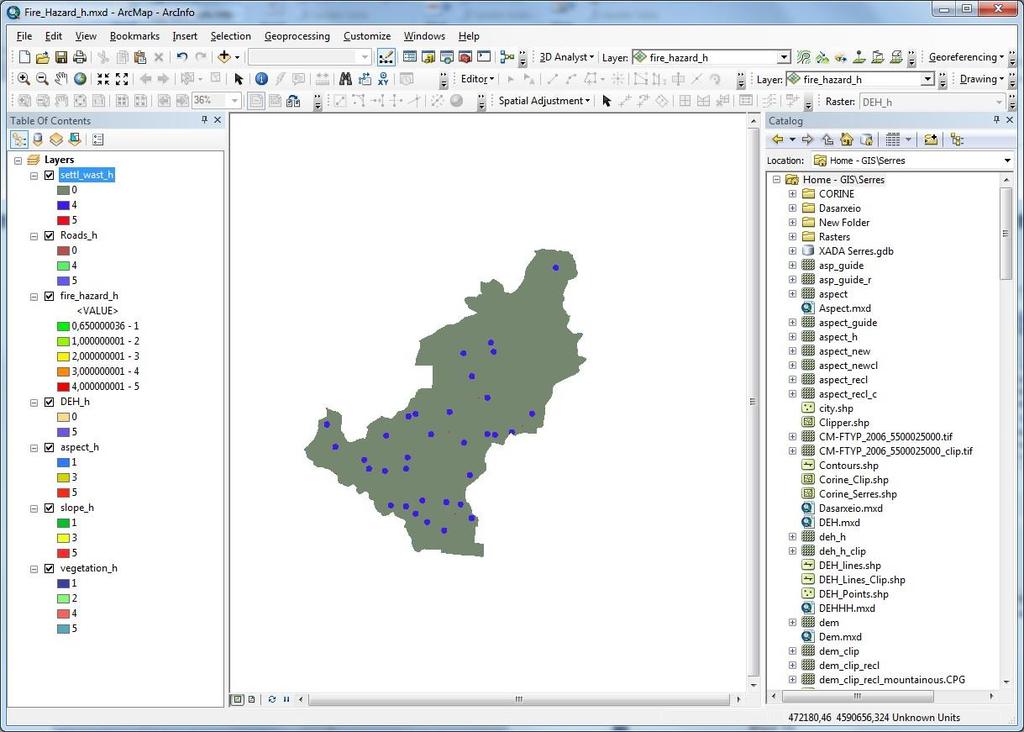The image size is (1024, 732).
Task: Open the File menu
Action: click(24, 36)
